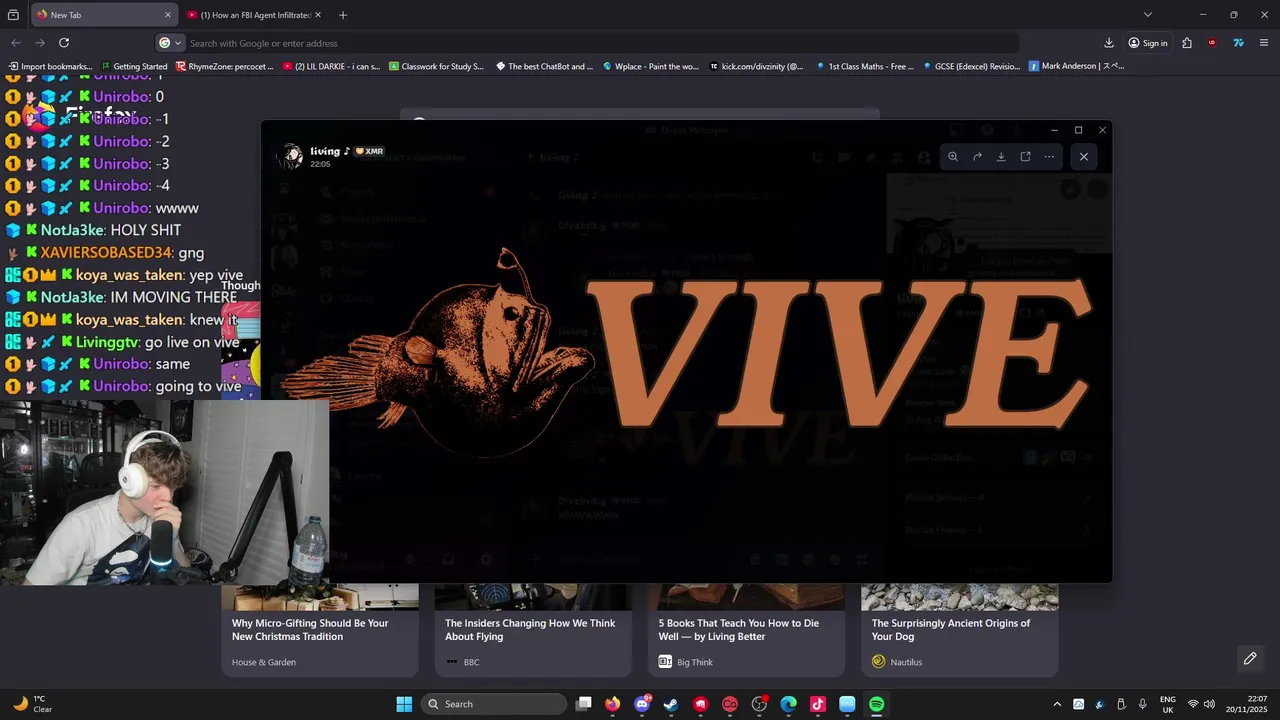The width and height of the screenshot is (1280, 720).
Task: Switch to the FBI Agent video tab
Action: click(253, 15)
